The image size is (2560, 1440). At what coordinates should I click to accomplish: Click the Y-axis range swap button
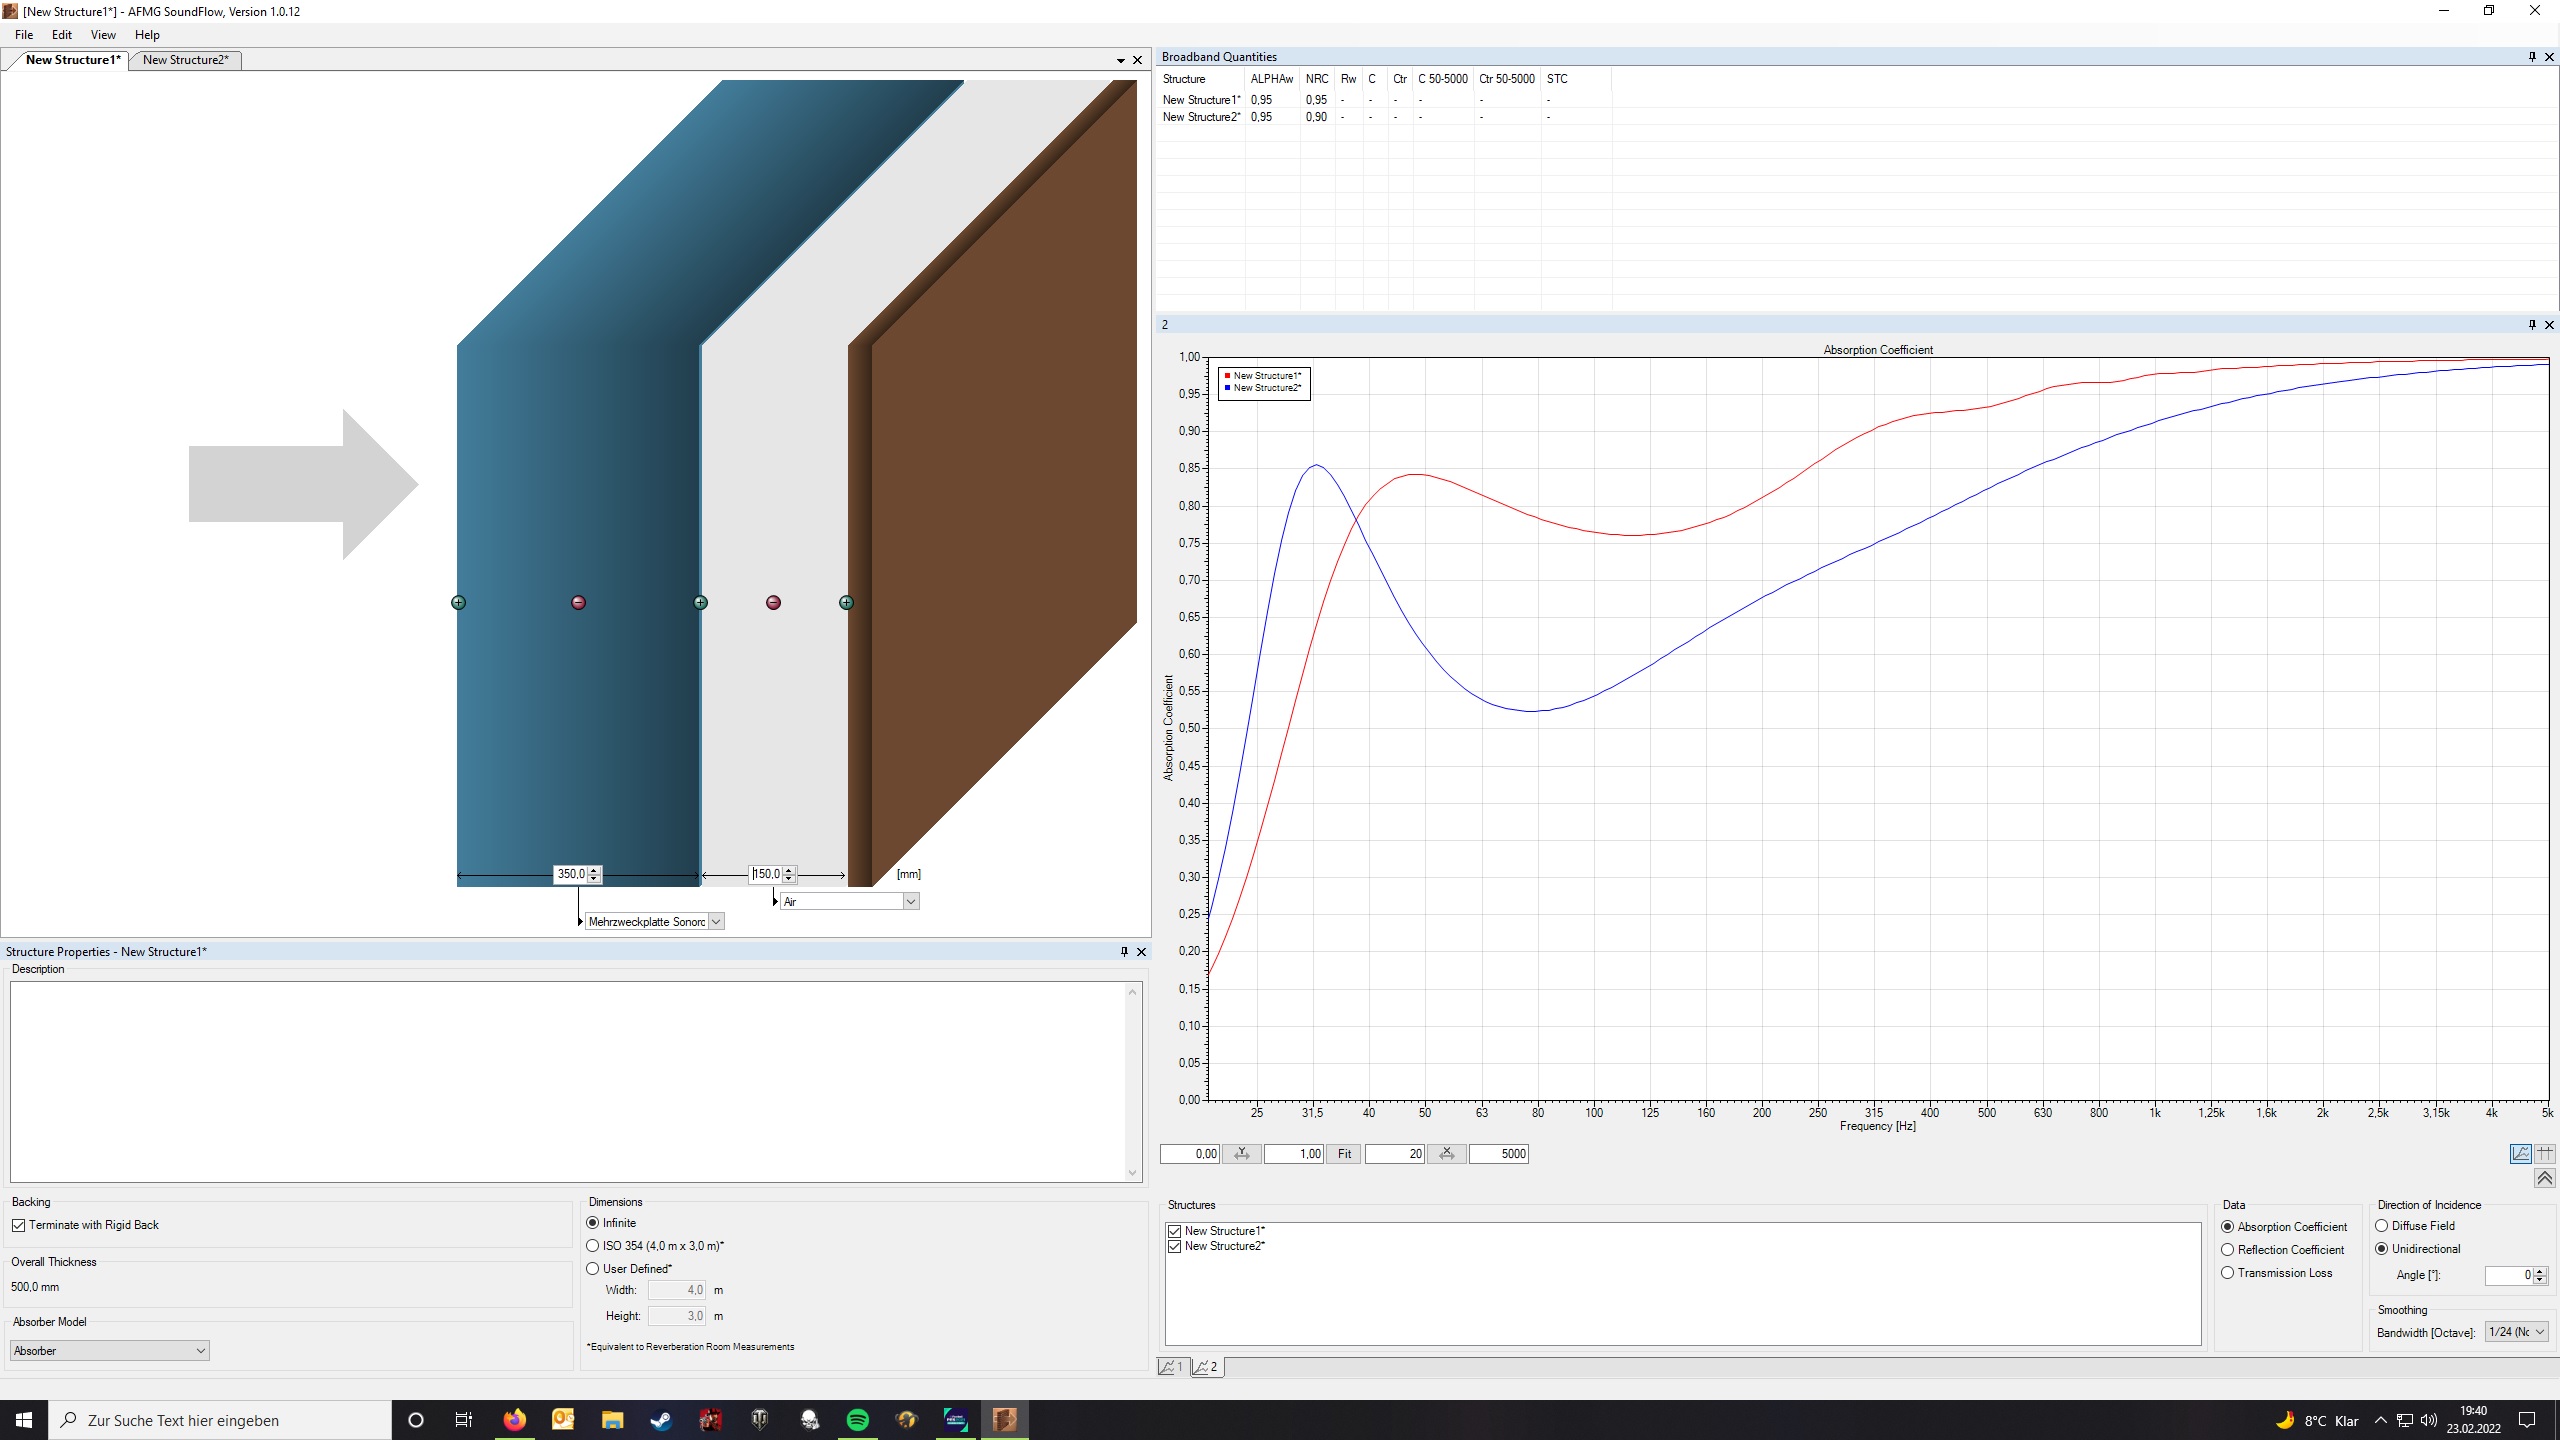1241,1154
